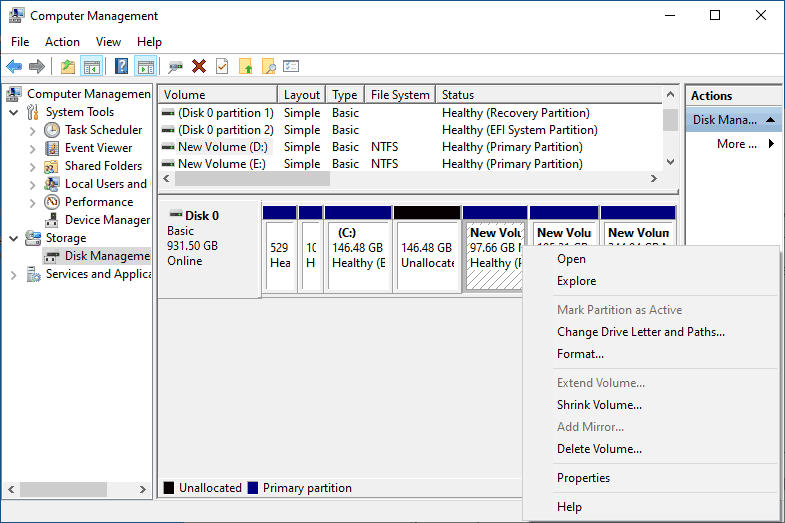Click the Up one level folder icon
The image size is (785, 523).
pos(68,66)
